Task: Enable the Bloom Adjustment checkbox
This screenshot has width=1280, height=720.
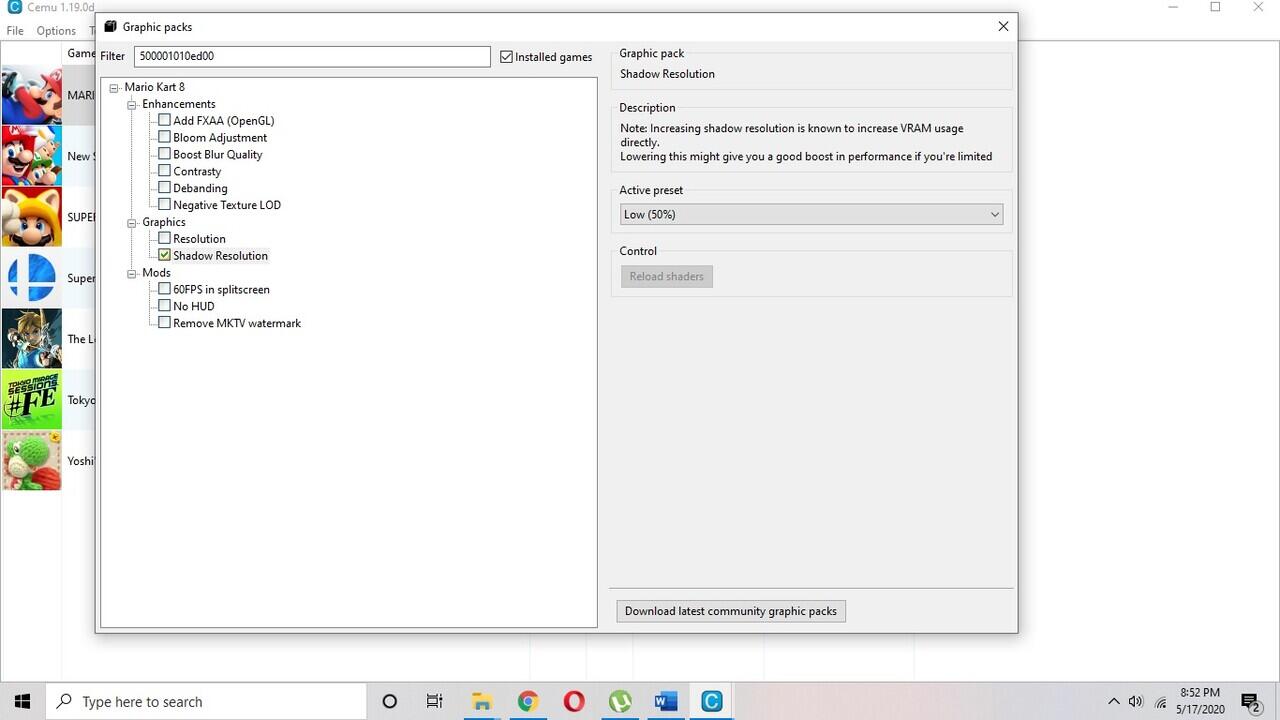Action: (x=164, y=137)
